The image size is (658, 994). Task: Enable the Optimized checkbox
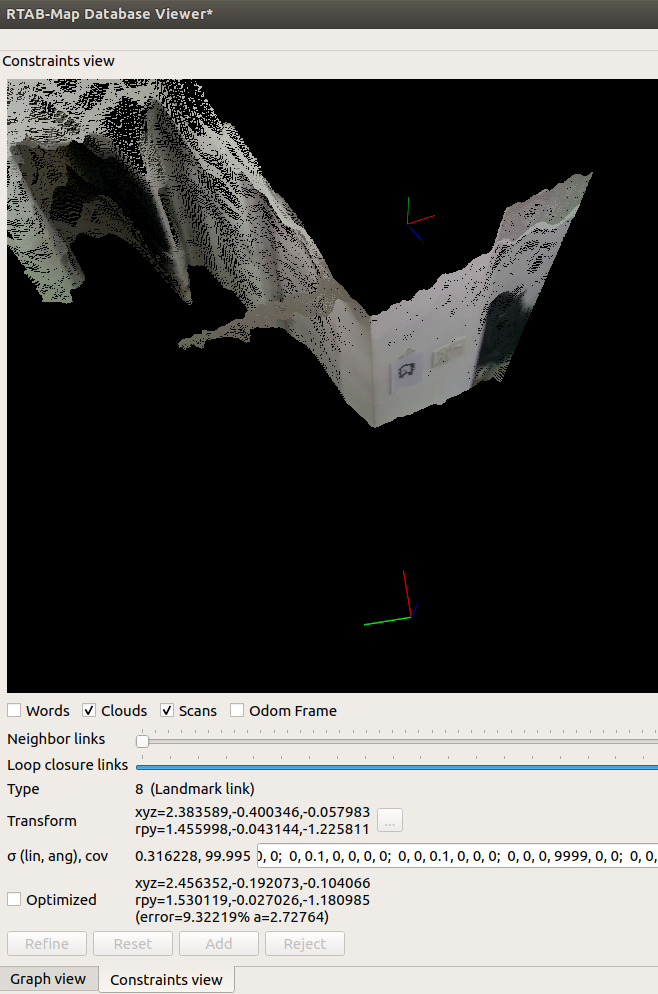click(x=15, y=899)
